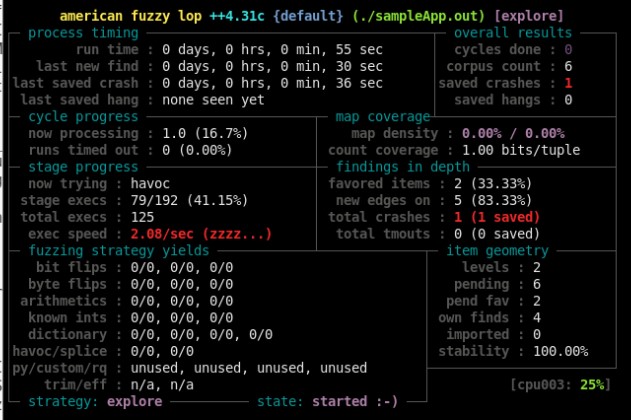Click the '++4.31c' version text
This screenshot has height=420, width=631.
237,16
